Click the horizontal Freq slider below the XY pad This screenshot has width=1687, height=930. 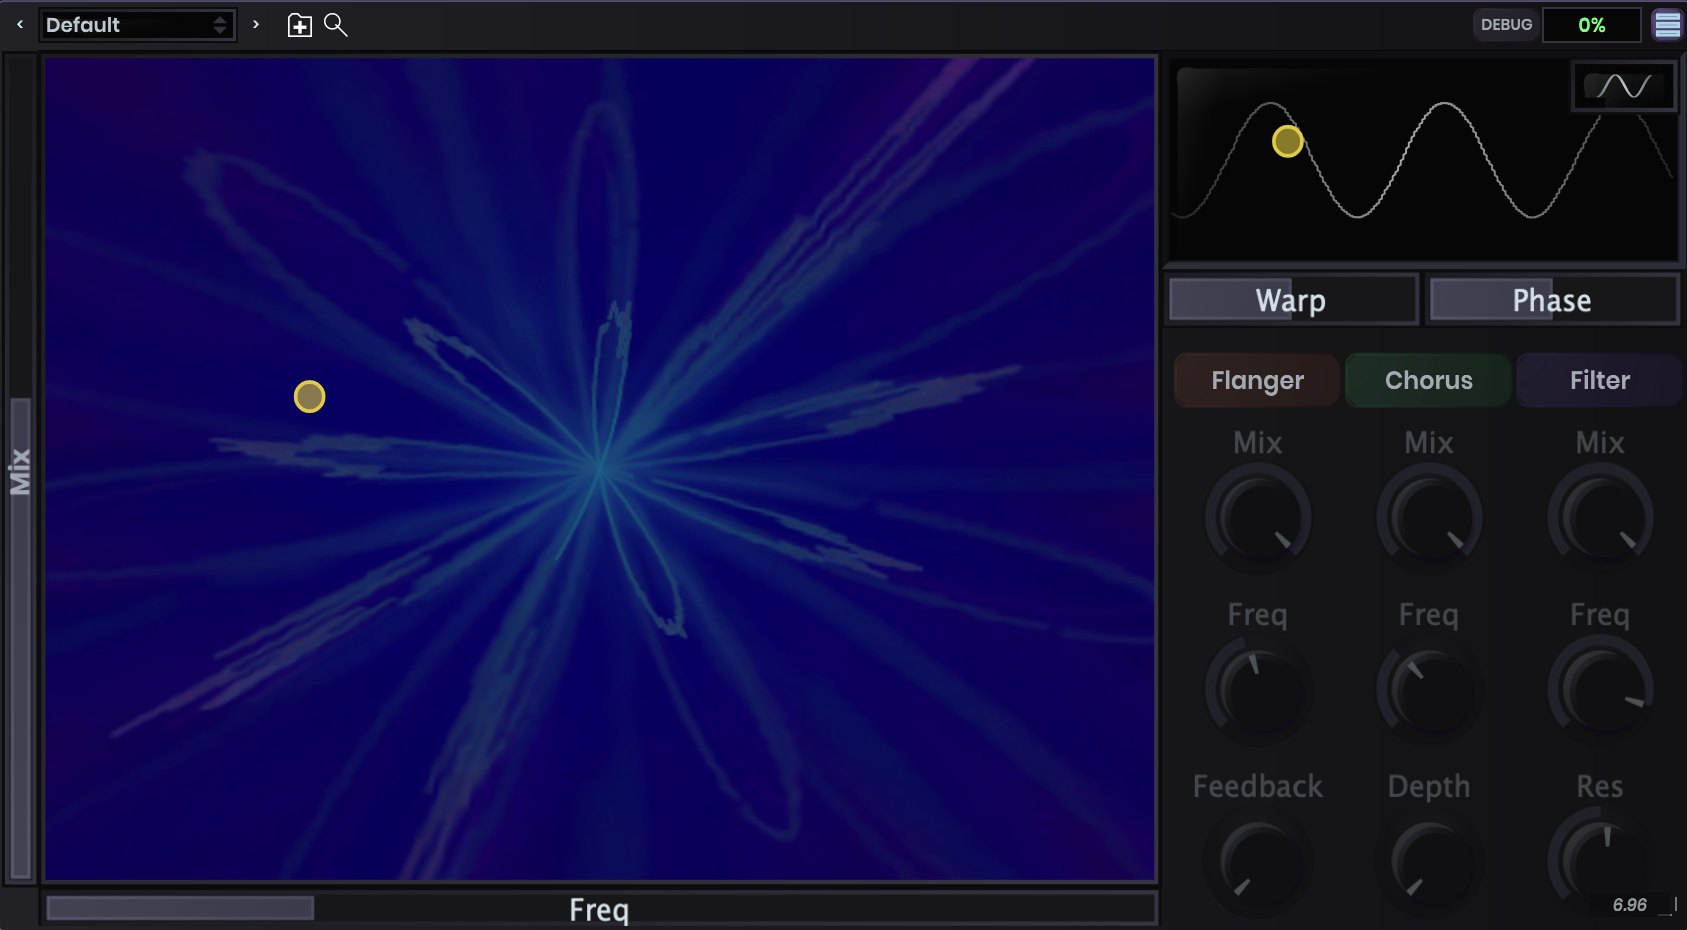600,908
